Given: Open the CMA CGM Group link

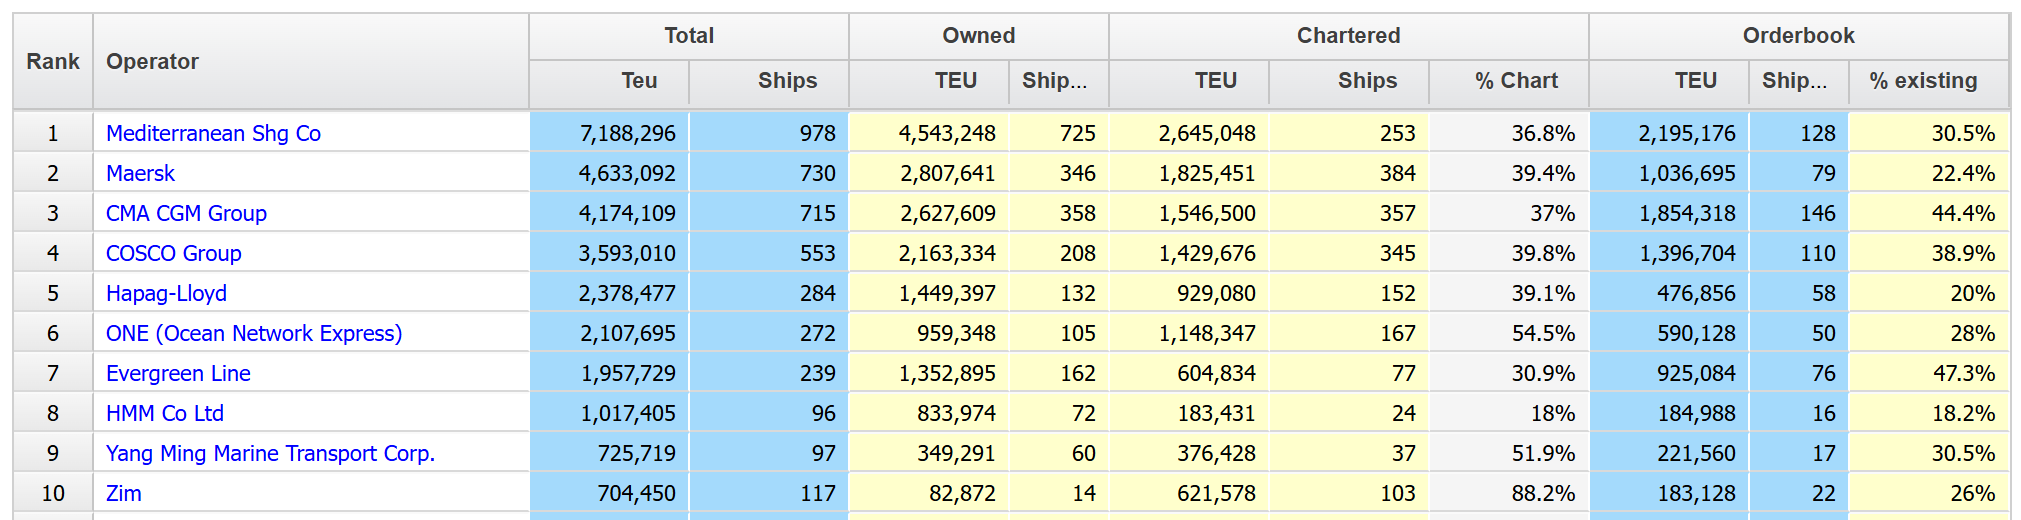Looking at the screenshot, I should point(186,213).
